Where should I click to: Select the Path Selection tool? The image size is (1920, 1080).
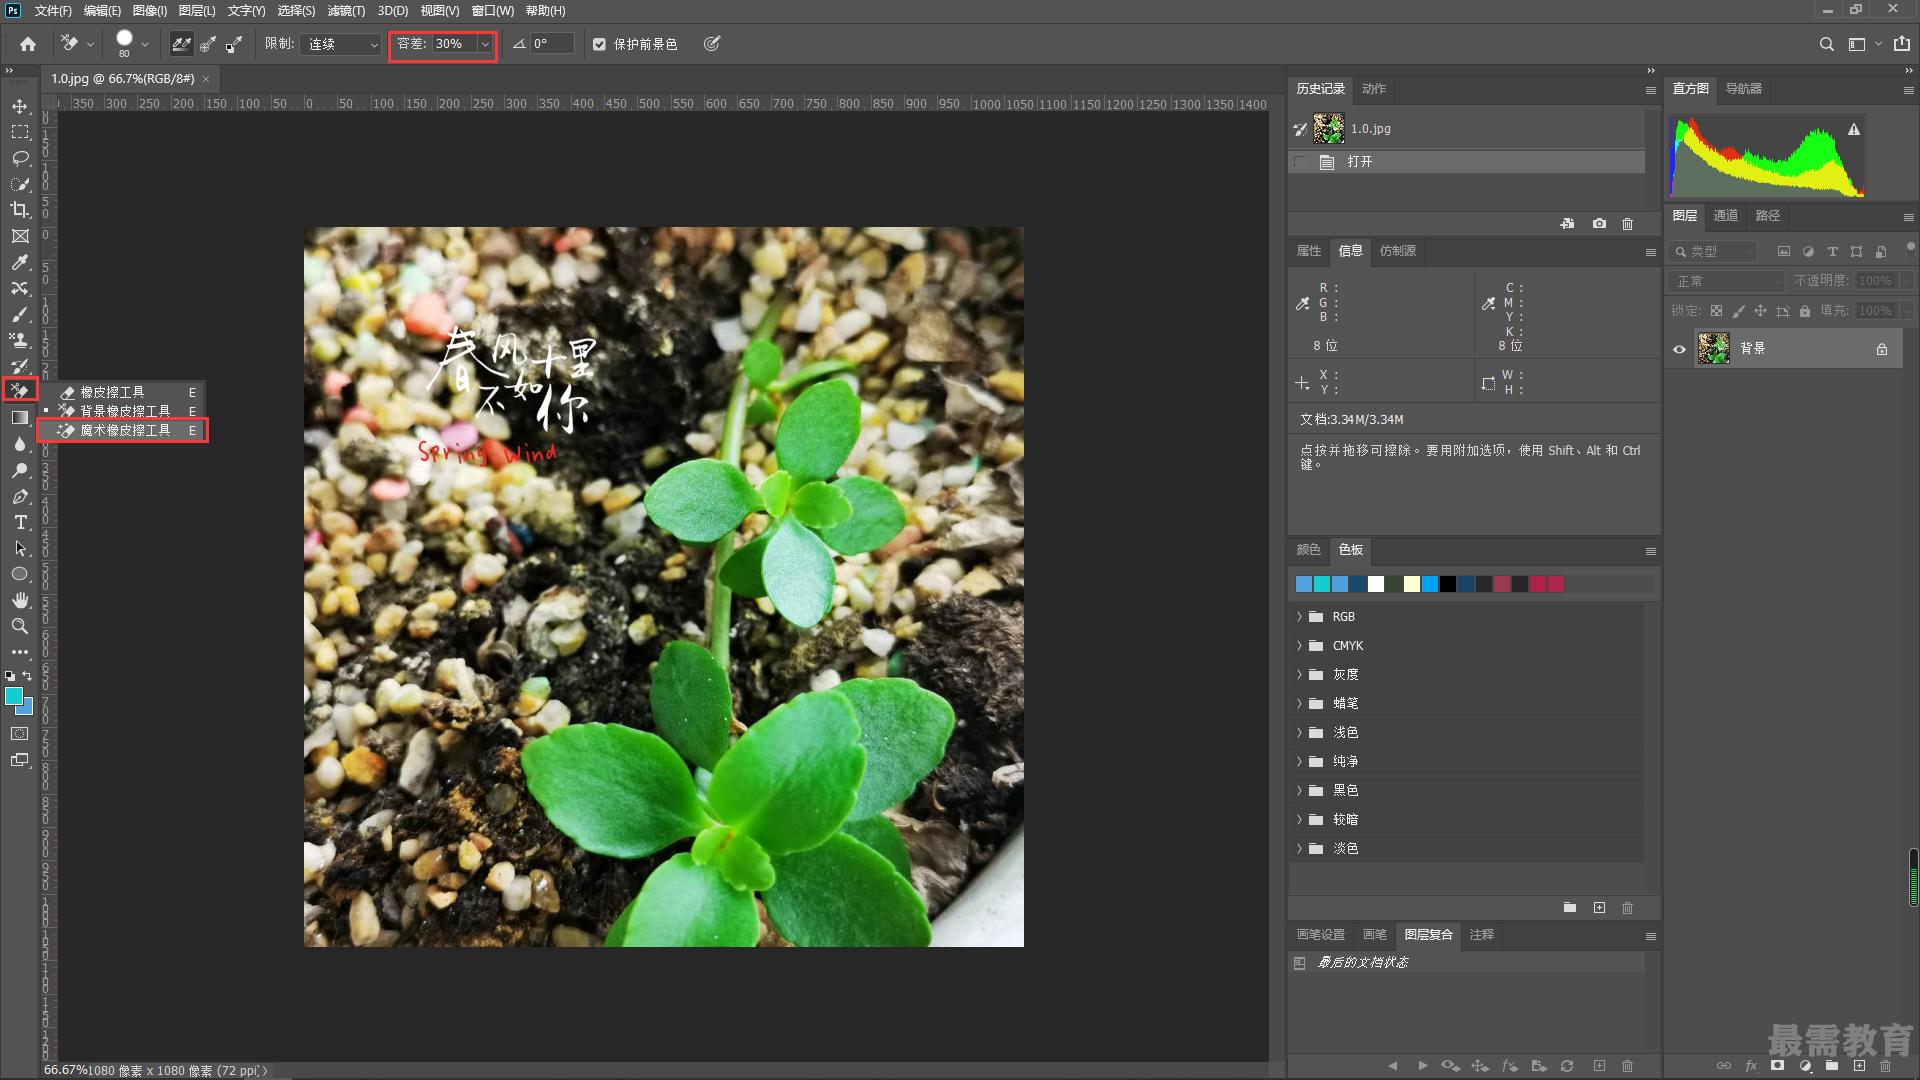pos(20,548)
